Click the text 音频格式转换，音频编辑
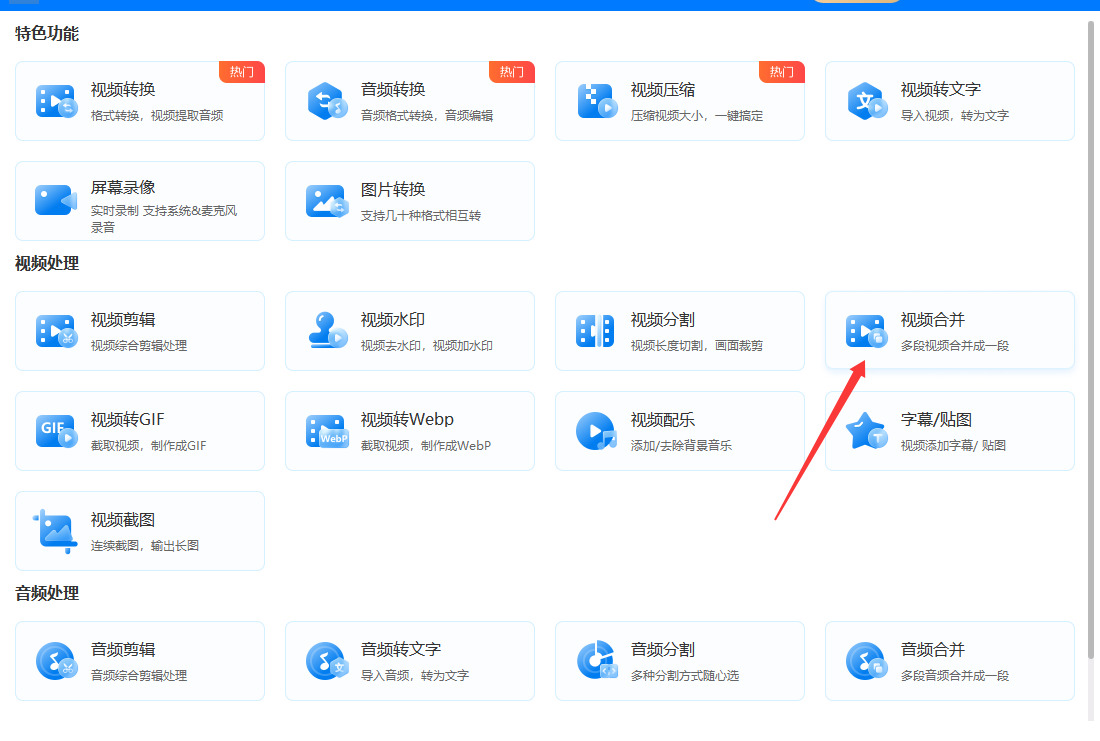This screenshot has height=741, width=1100. 427,116
